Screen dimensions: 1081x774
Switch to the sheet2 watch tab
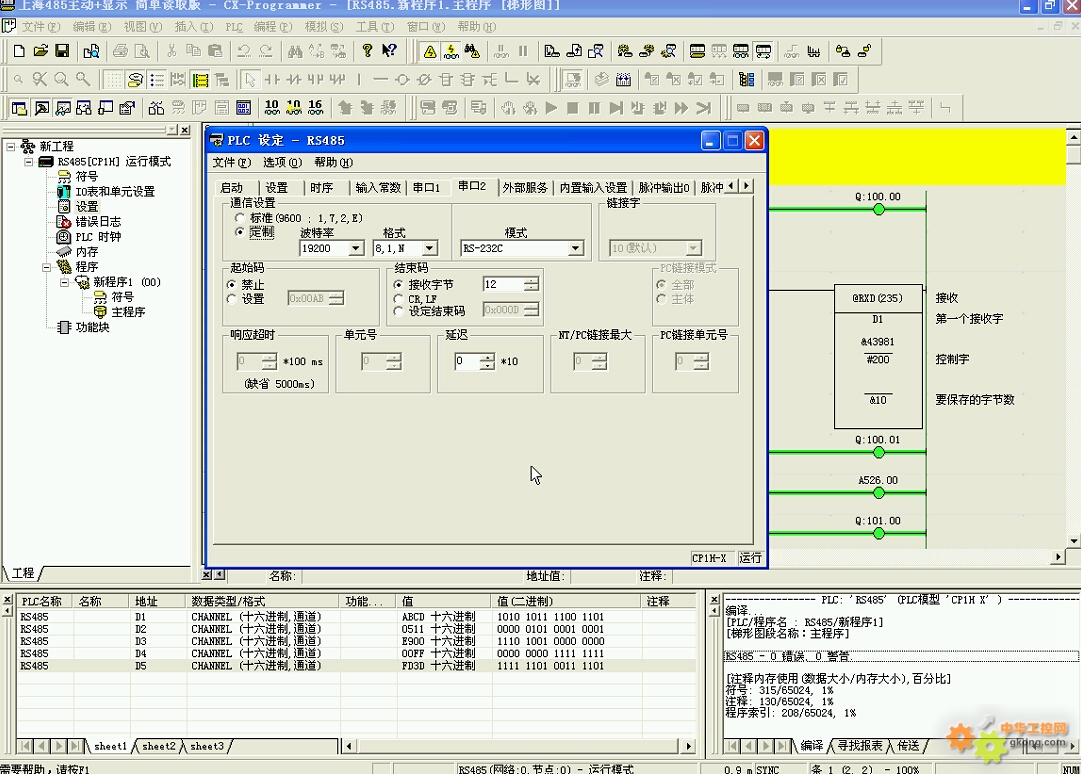159,746
